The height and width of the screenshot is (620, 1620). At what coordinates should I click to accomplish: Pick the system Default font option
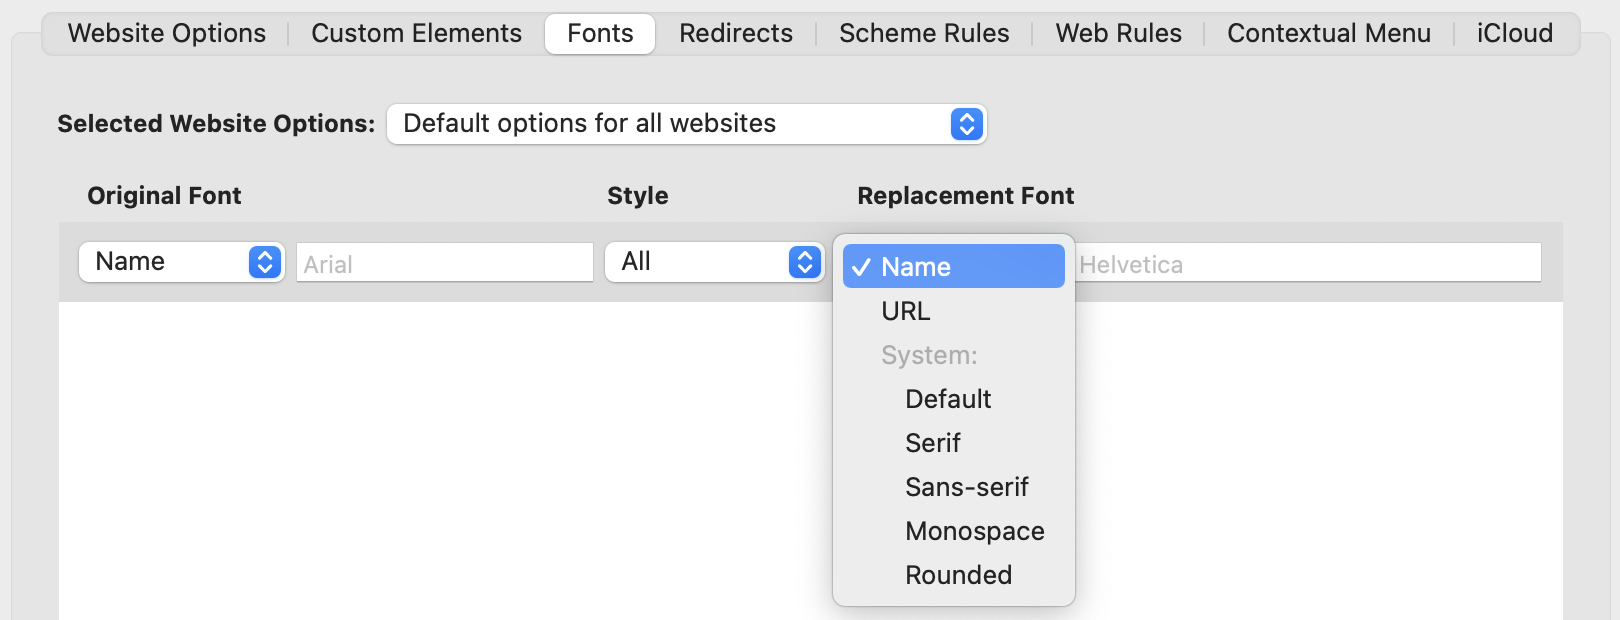tap(948, 399)
